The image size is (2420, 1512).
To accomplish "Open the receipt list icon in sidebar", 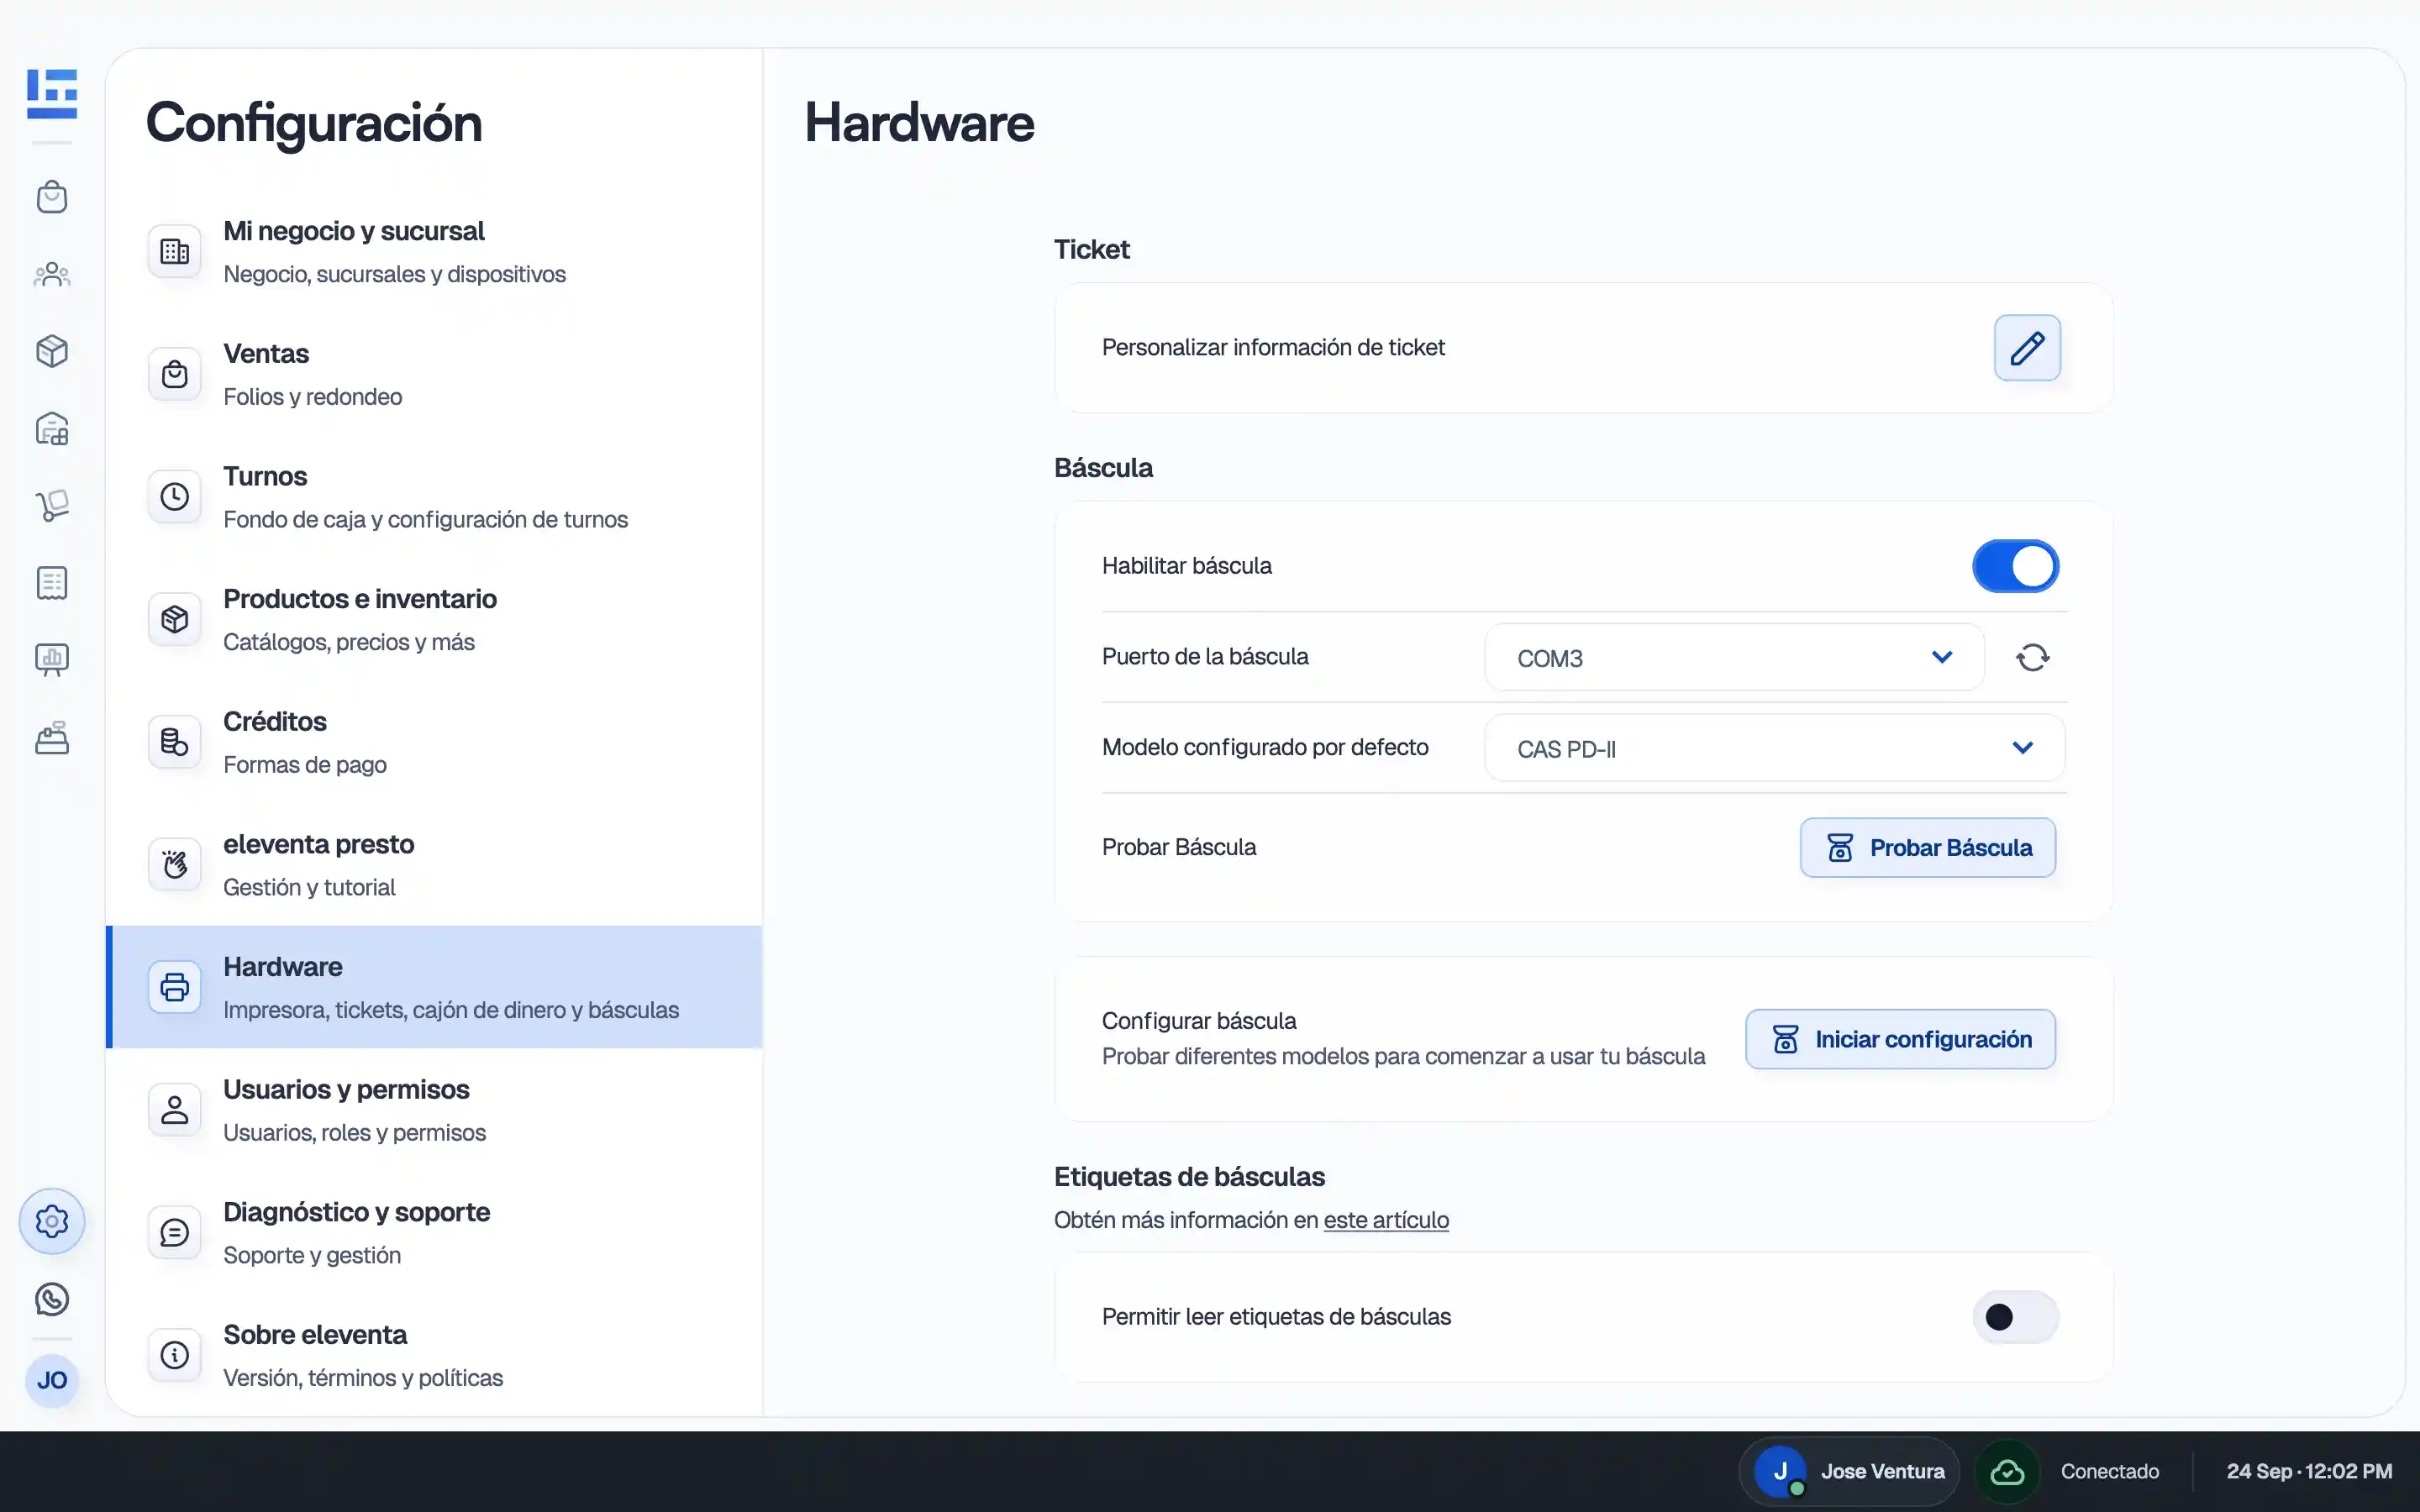I will tap(52, 582).
